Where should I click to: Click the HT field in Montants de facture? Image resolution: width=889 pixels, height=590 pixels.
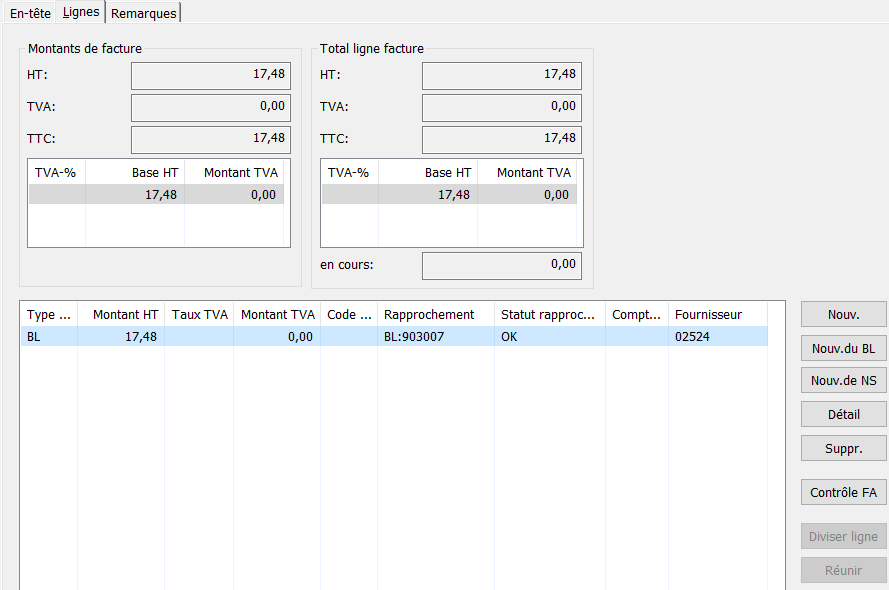211,75
